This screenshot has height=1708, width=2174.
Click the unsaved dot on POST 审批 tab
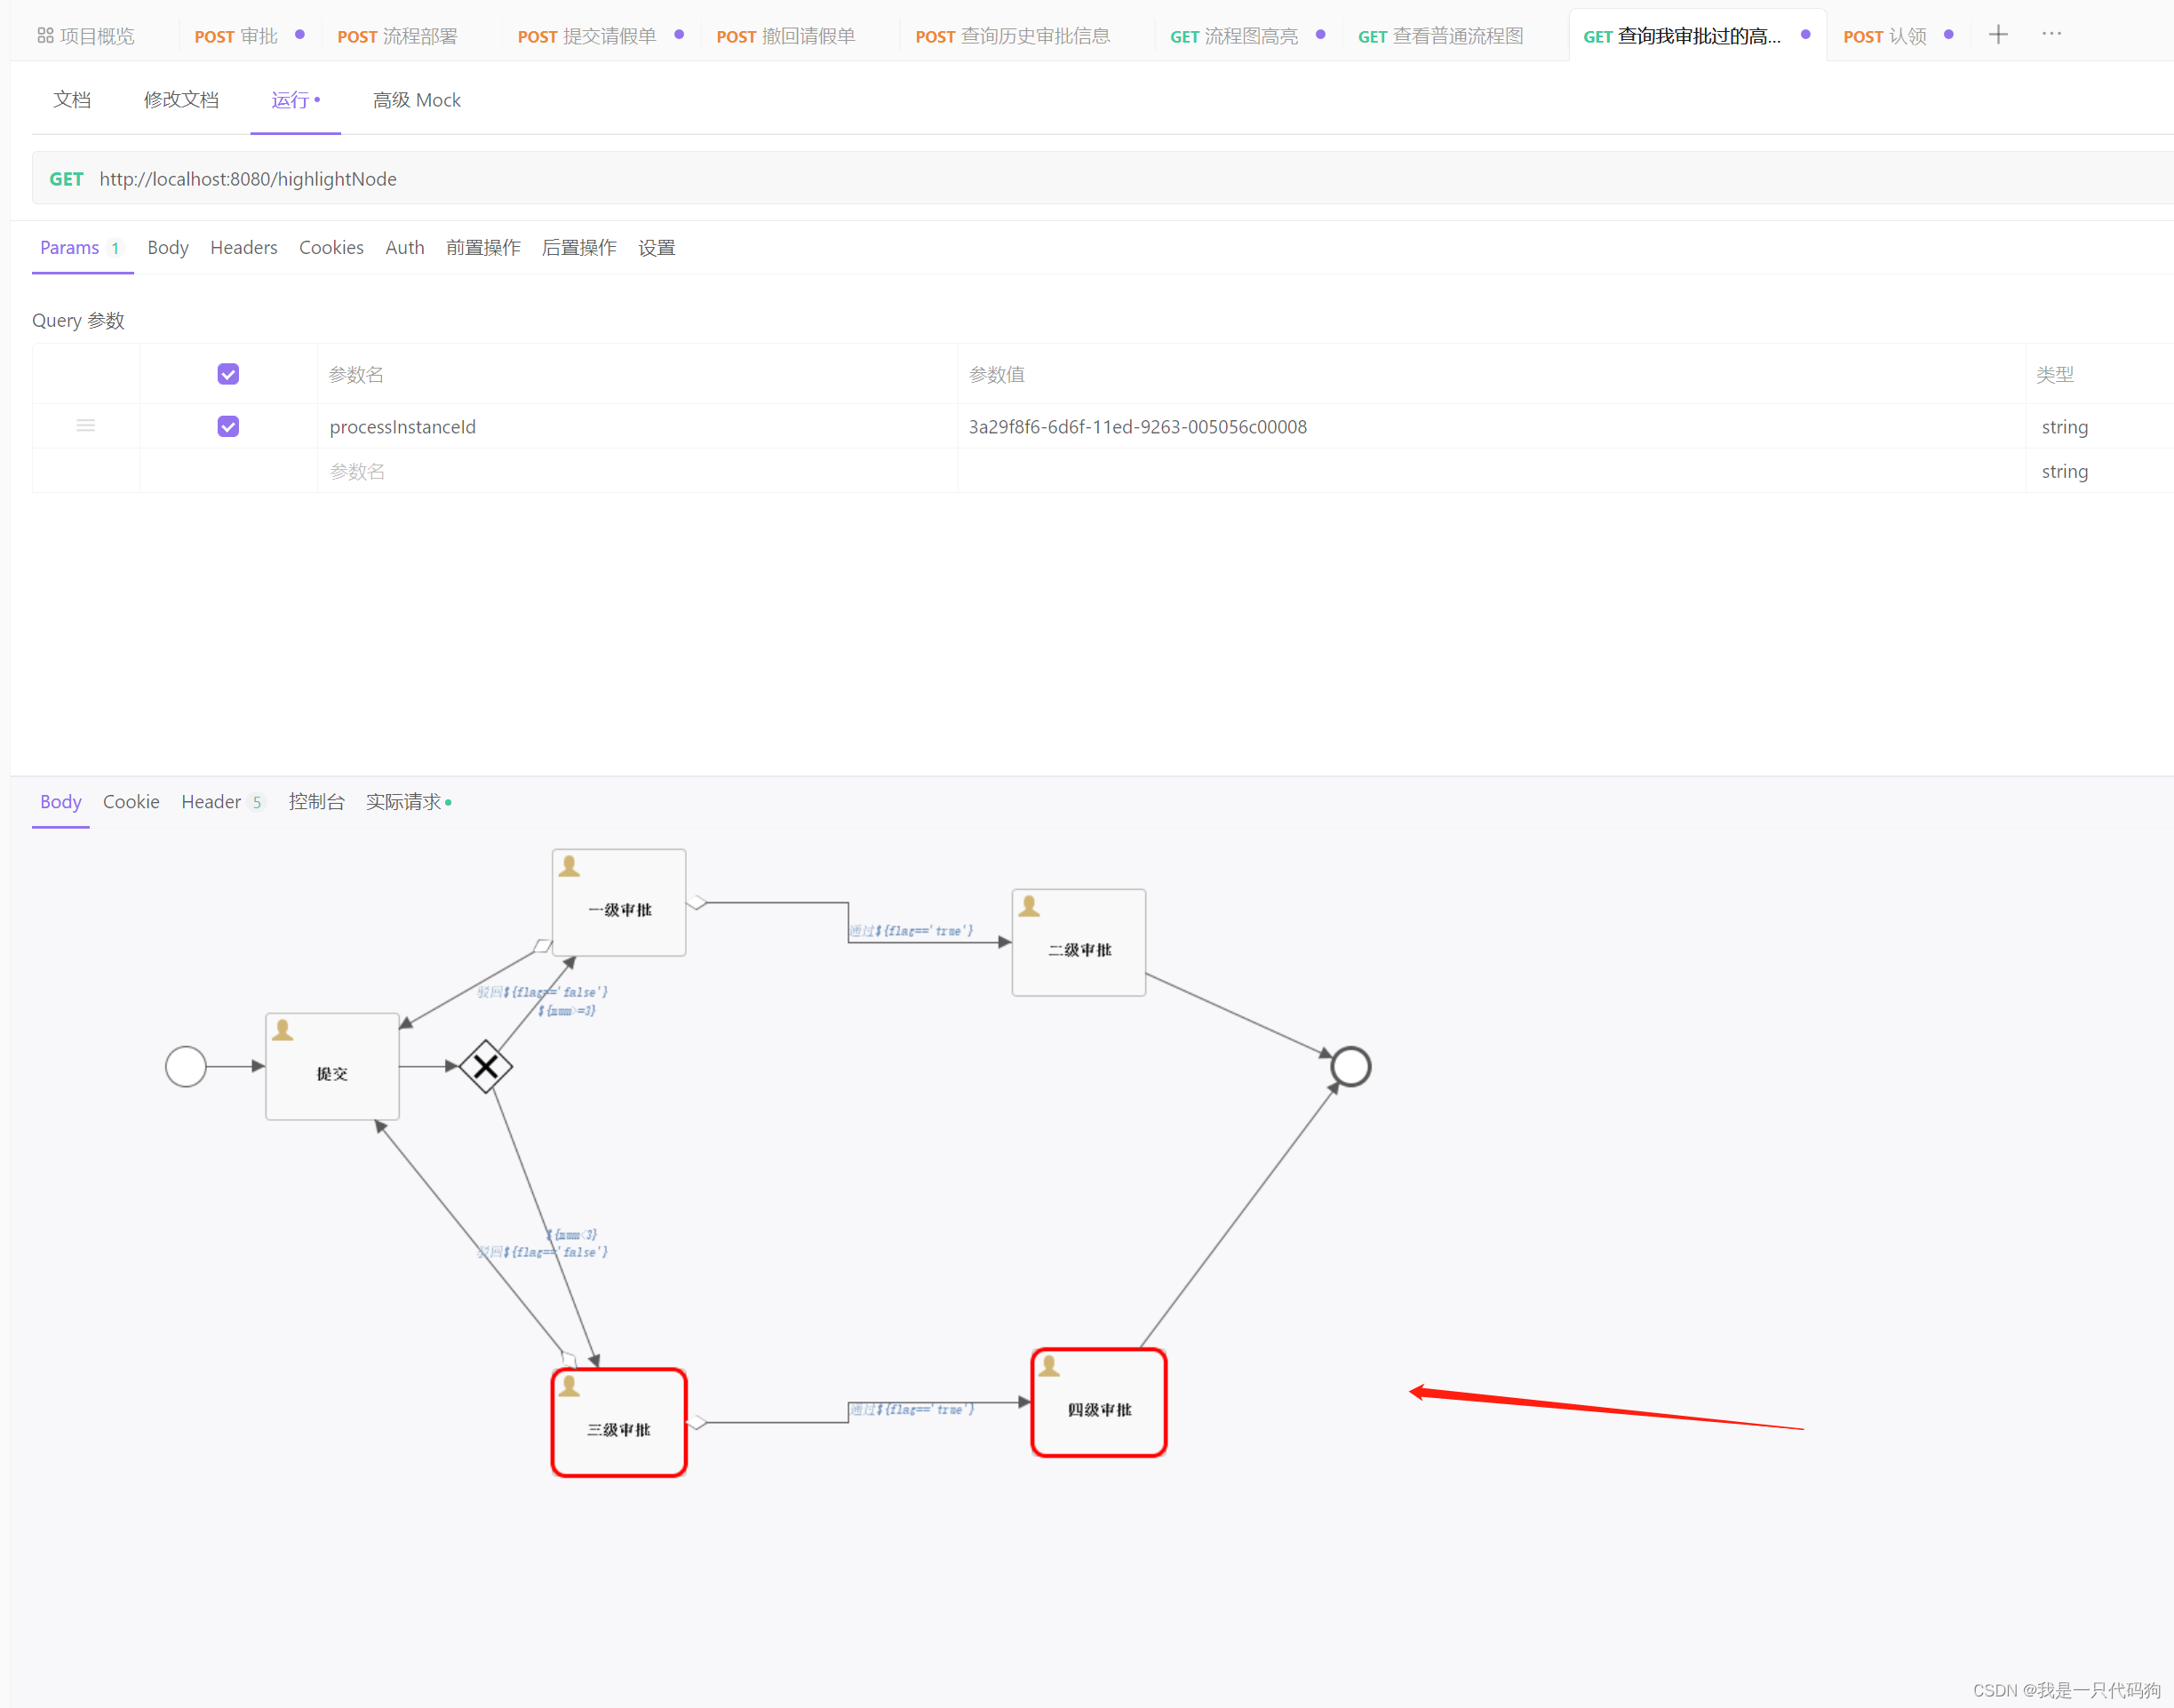[x=299, y=33]
